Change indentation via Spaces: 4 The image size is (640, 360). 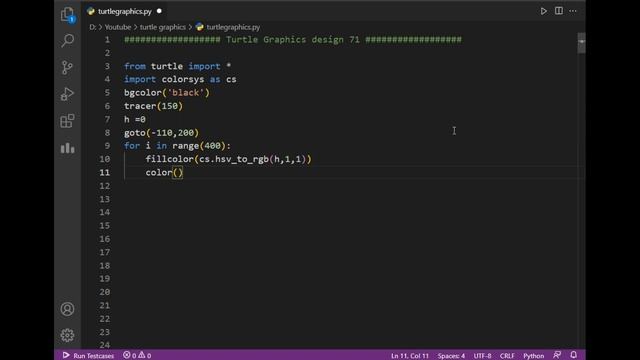tap(451, 356)
